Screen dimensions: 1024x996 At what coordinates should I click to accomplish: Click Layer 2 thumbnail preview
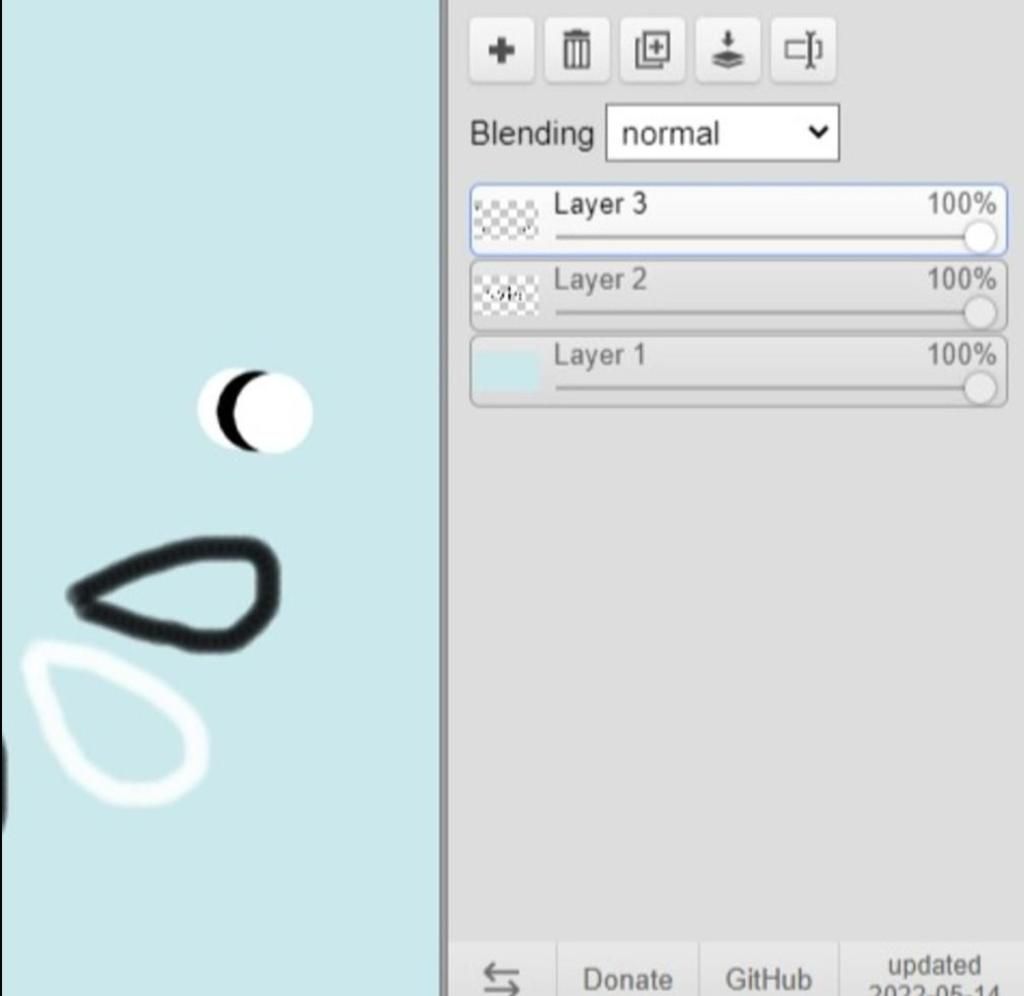click(x=507, y=295)
